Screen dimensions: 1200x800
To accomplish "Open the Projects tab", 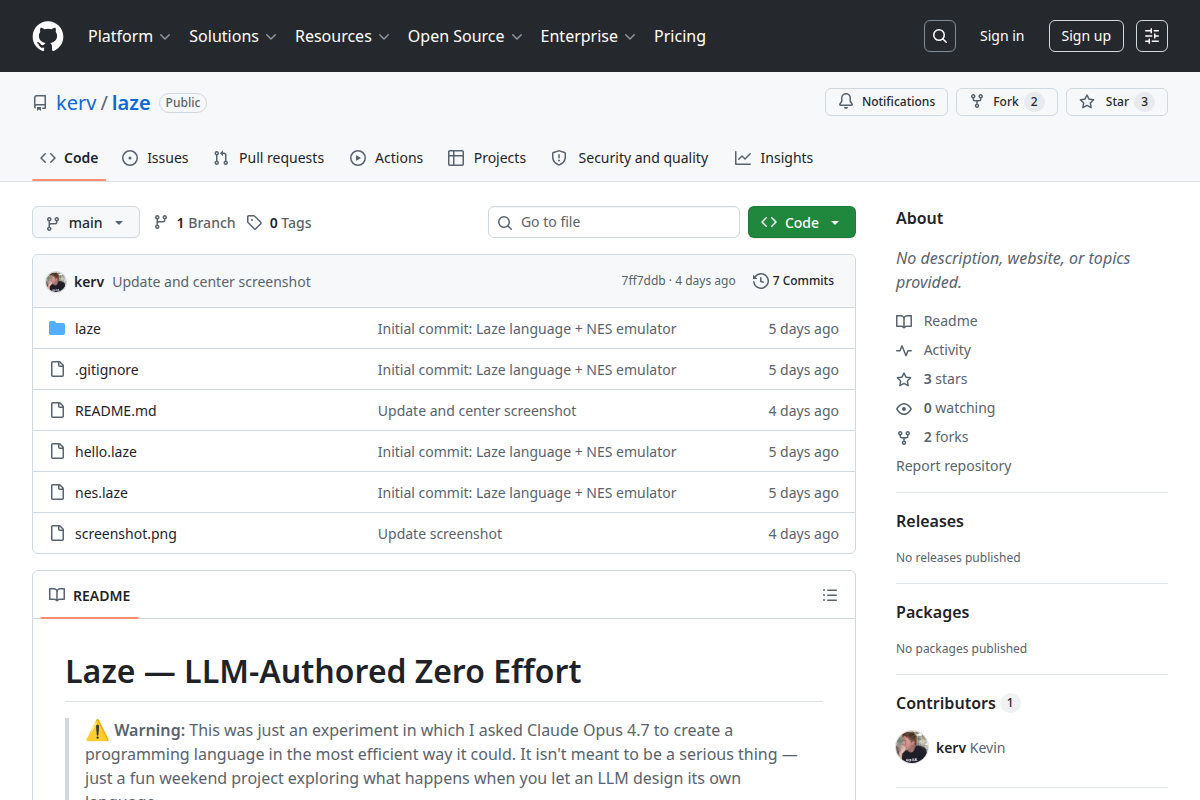I will coord(487,158).
